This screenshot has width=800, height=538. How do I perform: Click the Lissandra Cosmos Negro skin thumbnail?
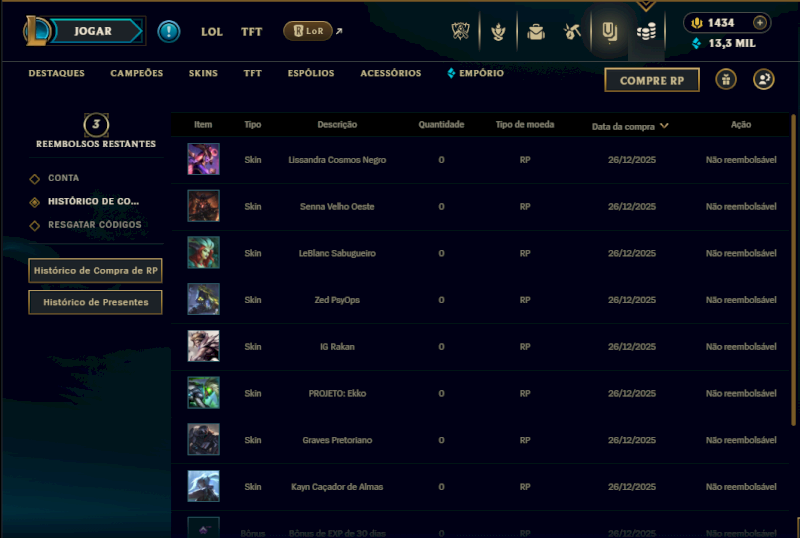pos(204,159)
